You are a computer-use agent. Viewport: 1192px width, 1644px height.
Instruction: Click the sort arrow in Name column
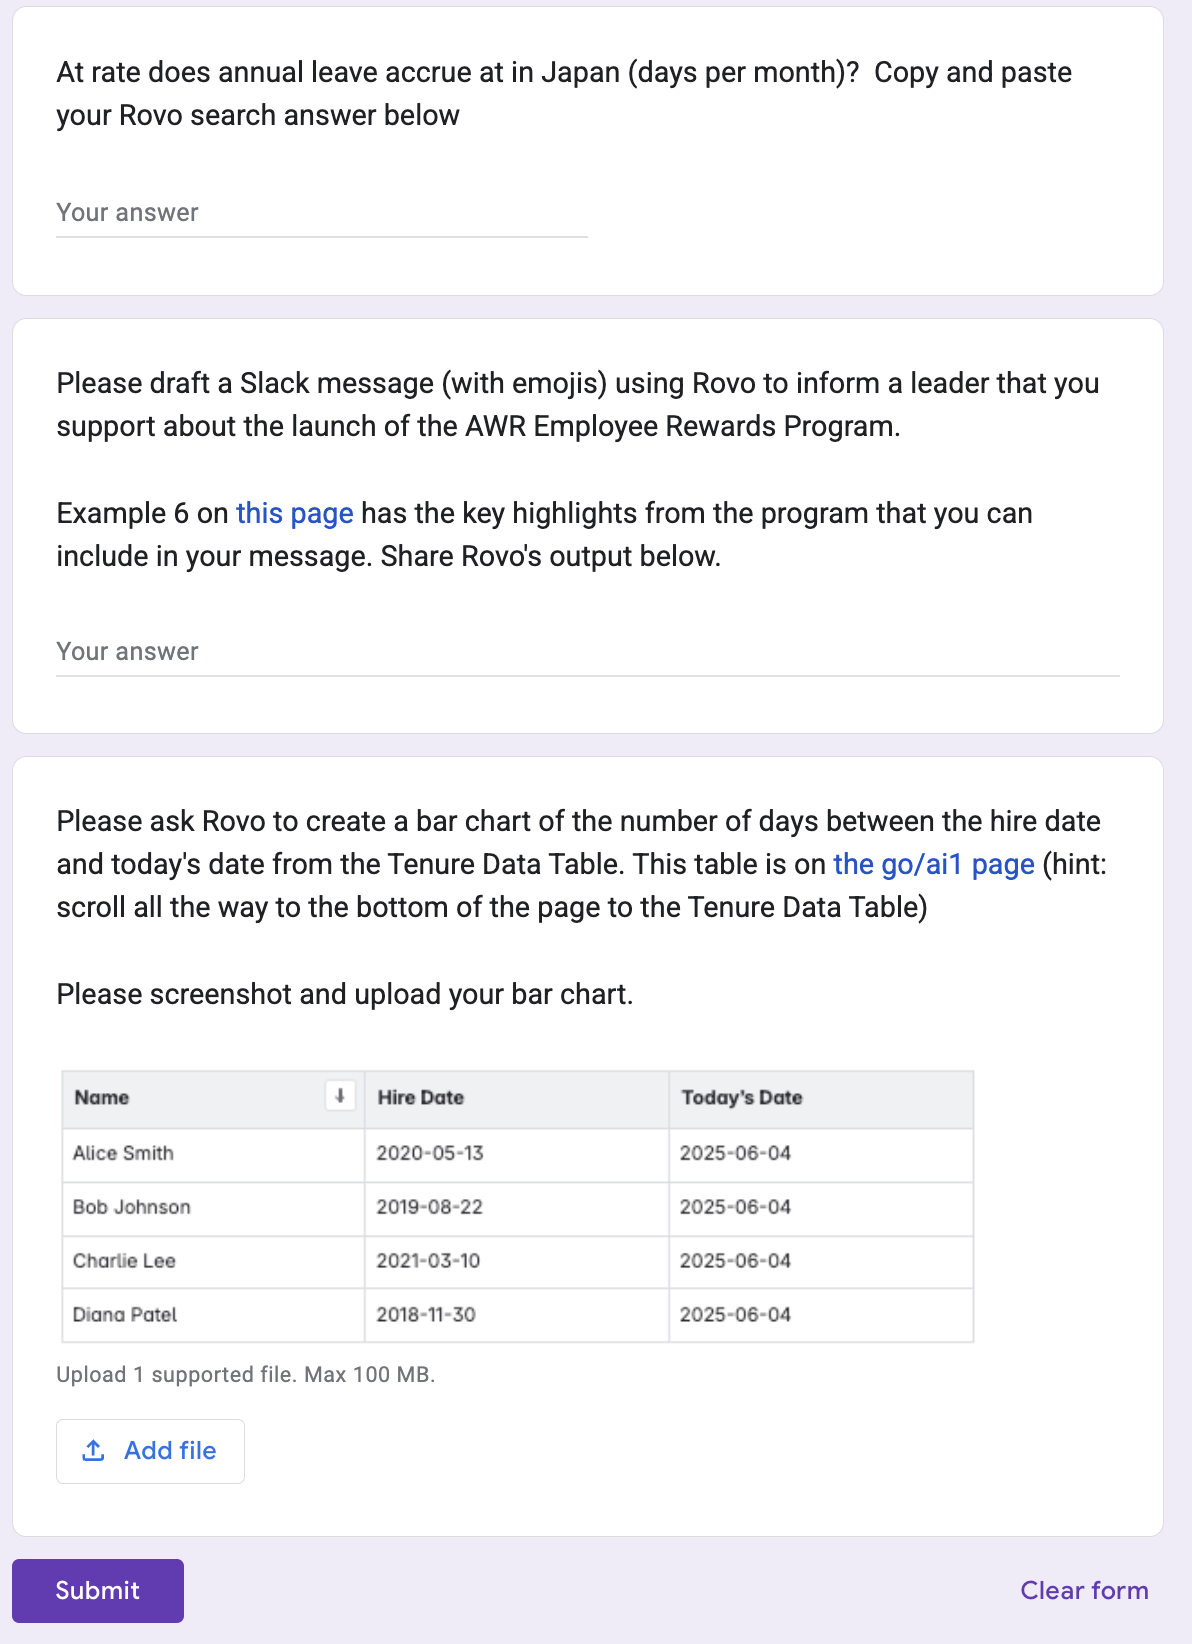[340, 1096]
